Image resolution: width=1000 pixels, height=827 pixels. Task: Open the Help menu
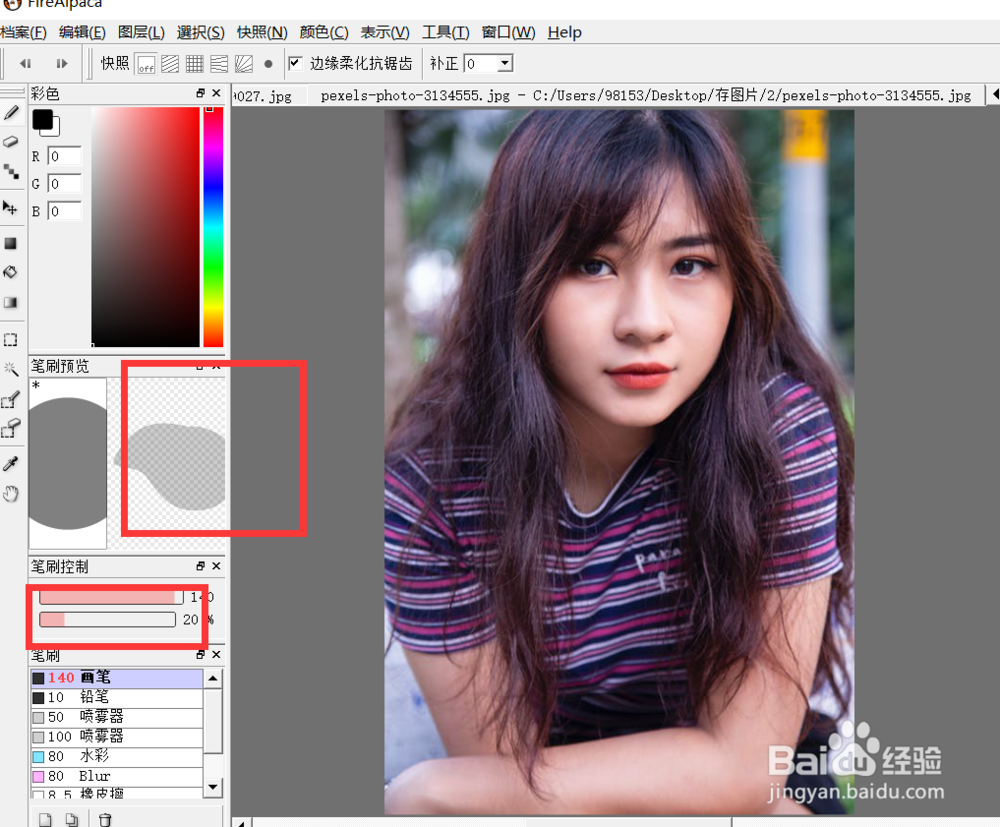(564, 33)
